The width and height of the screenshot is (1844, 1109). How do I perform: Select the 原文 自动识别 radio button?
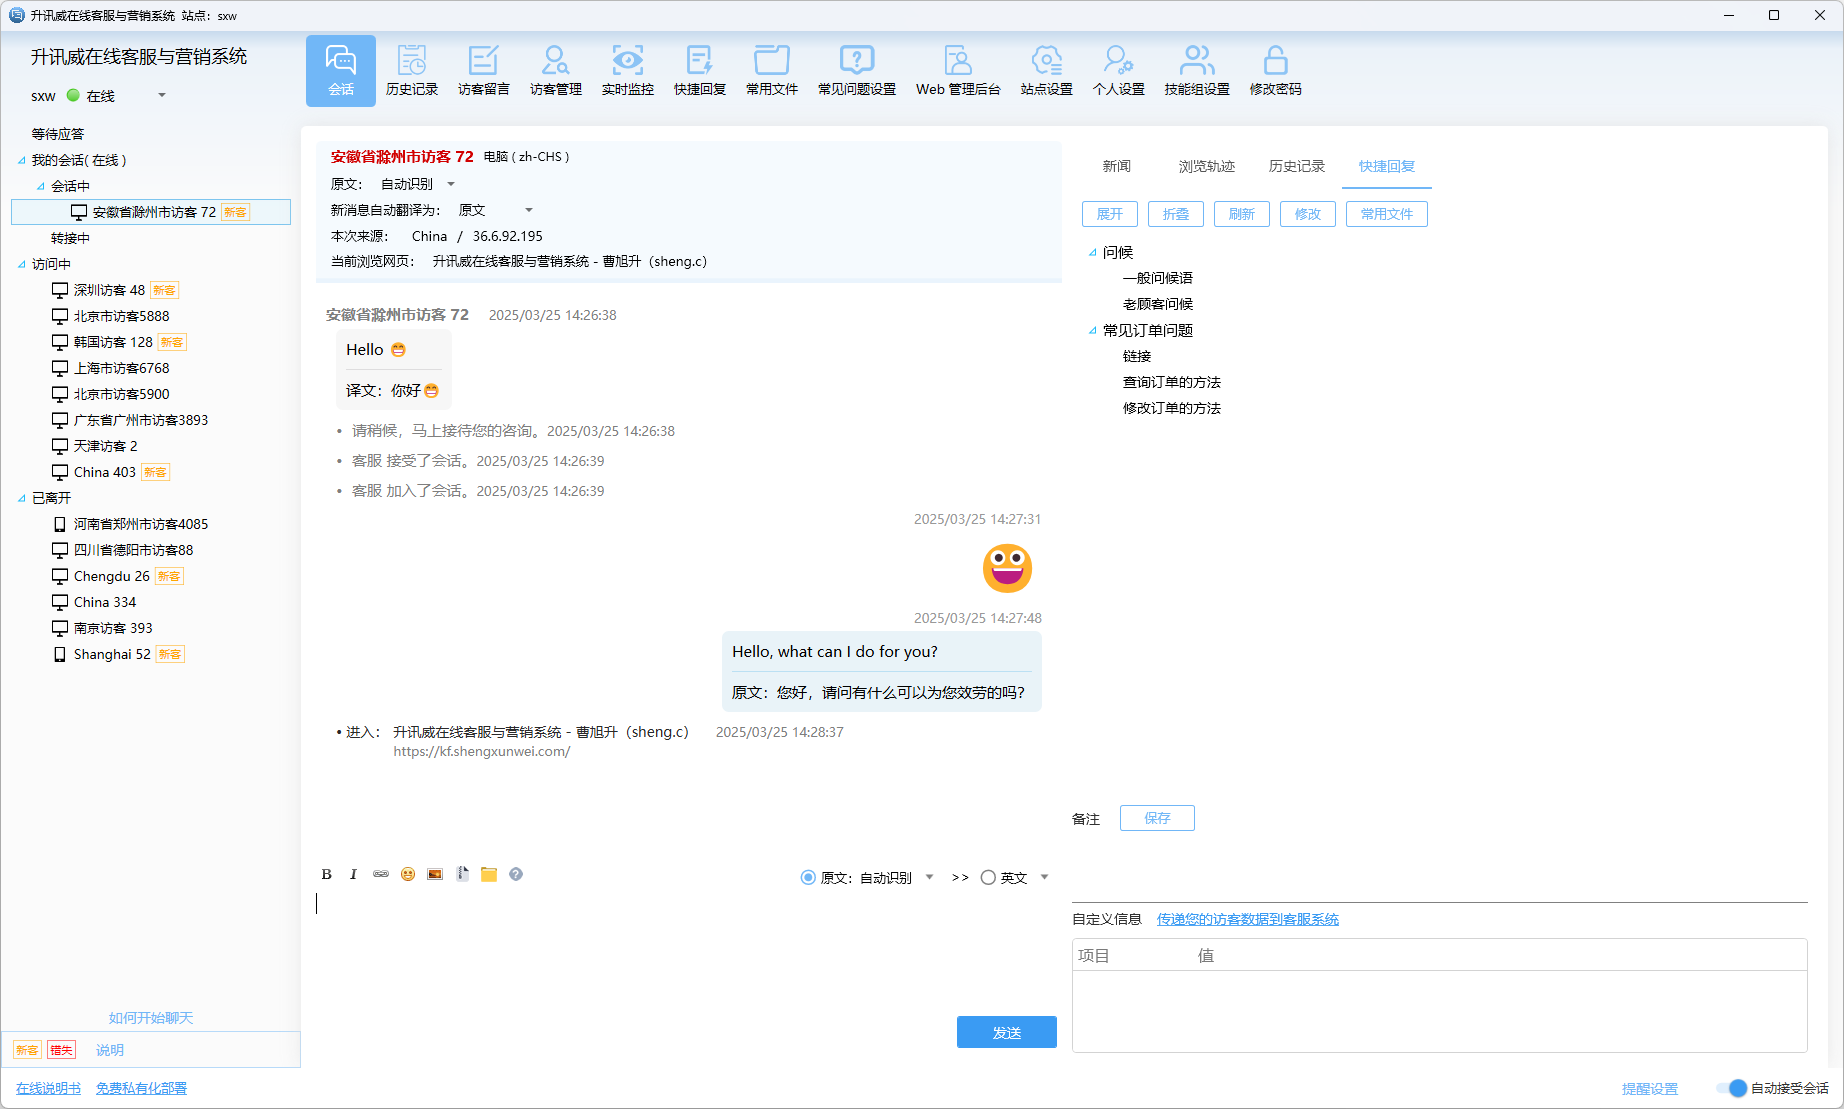(x=808, y=878)
